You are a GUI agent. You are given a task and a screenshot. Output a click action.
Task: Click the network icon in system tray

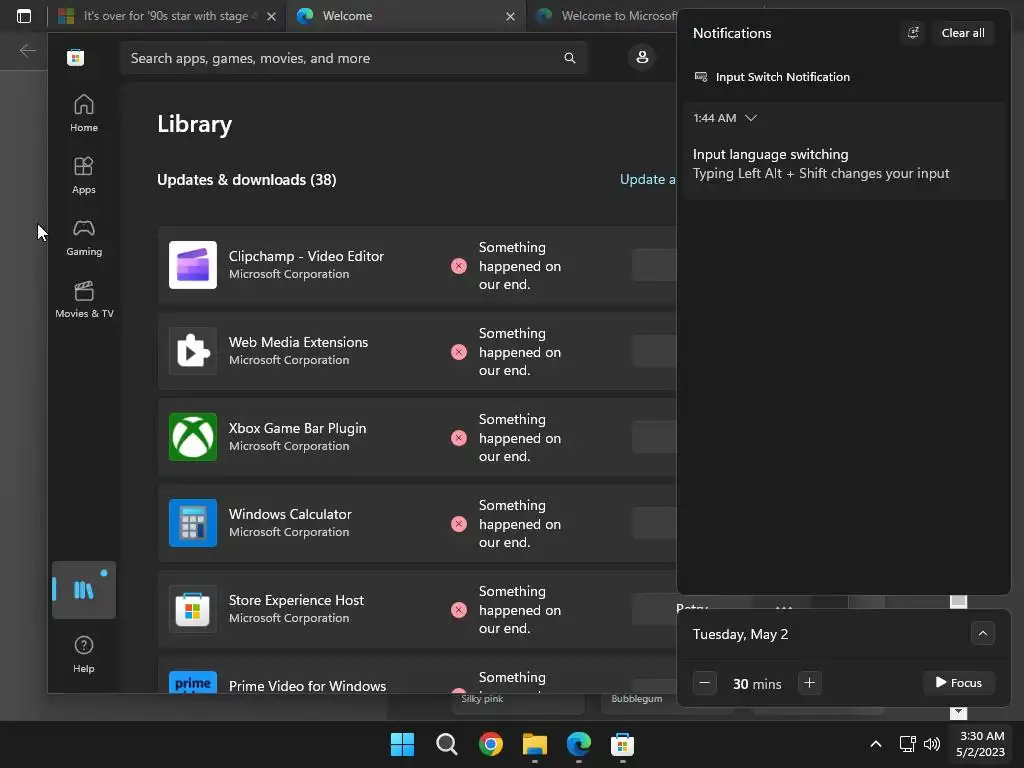click(x=907, y=744)
